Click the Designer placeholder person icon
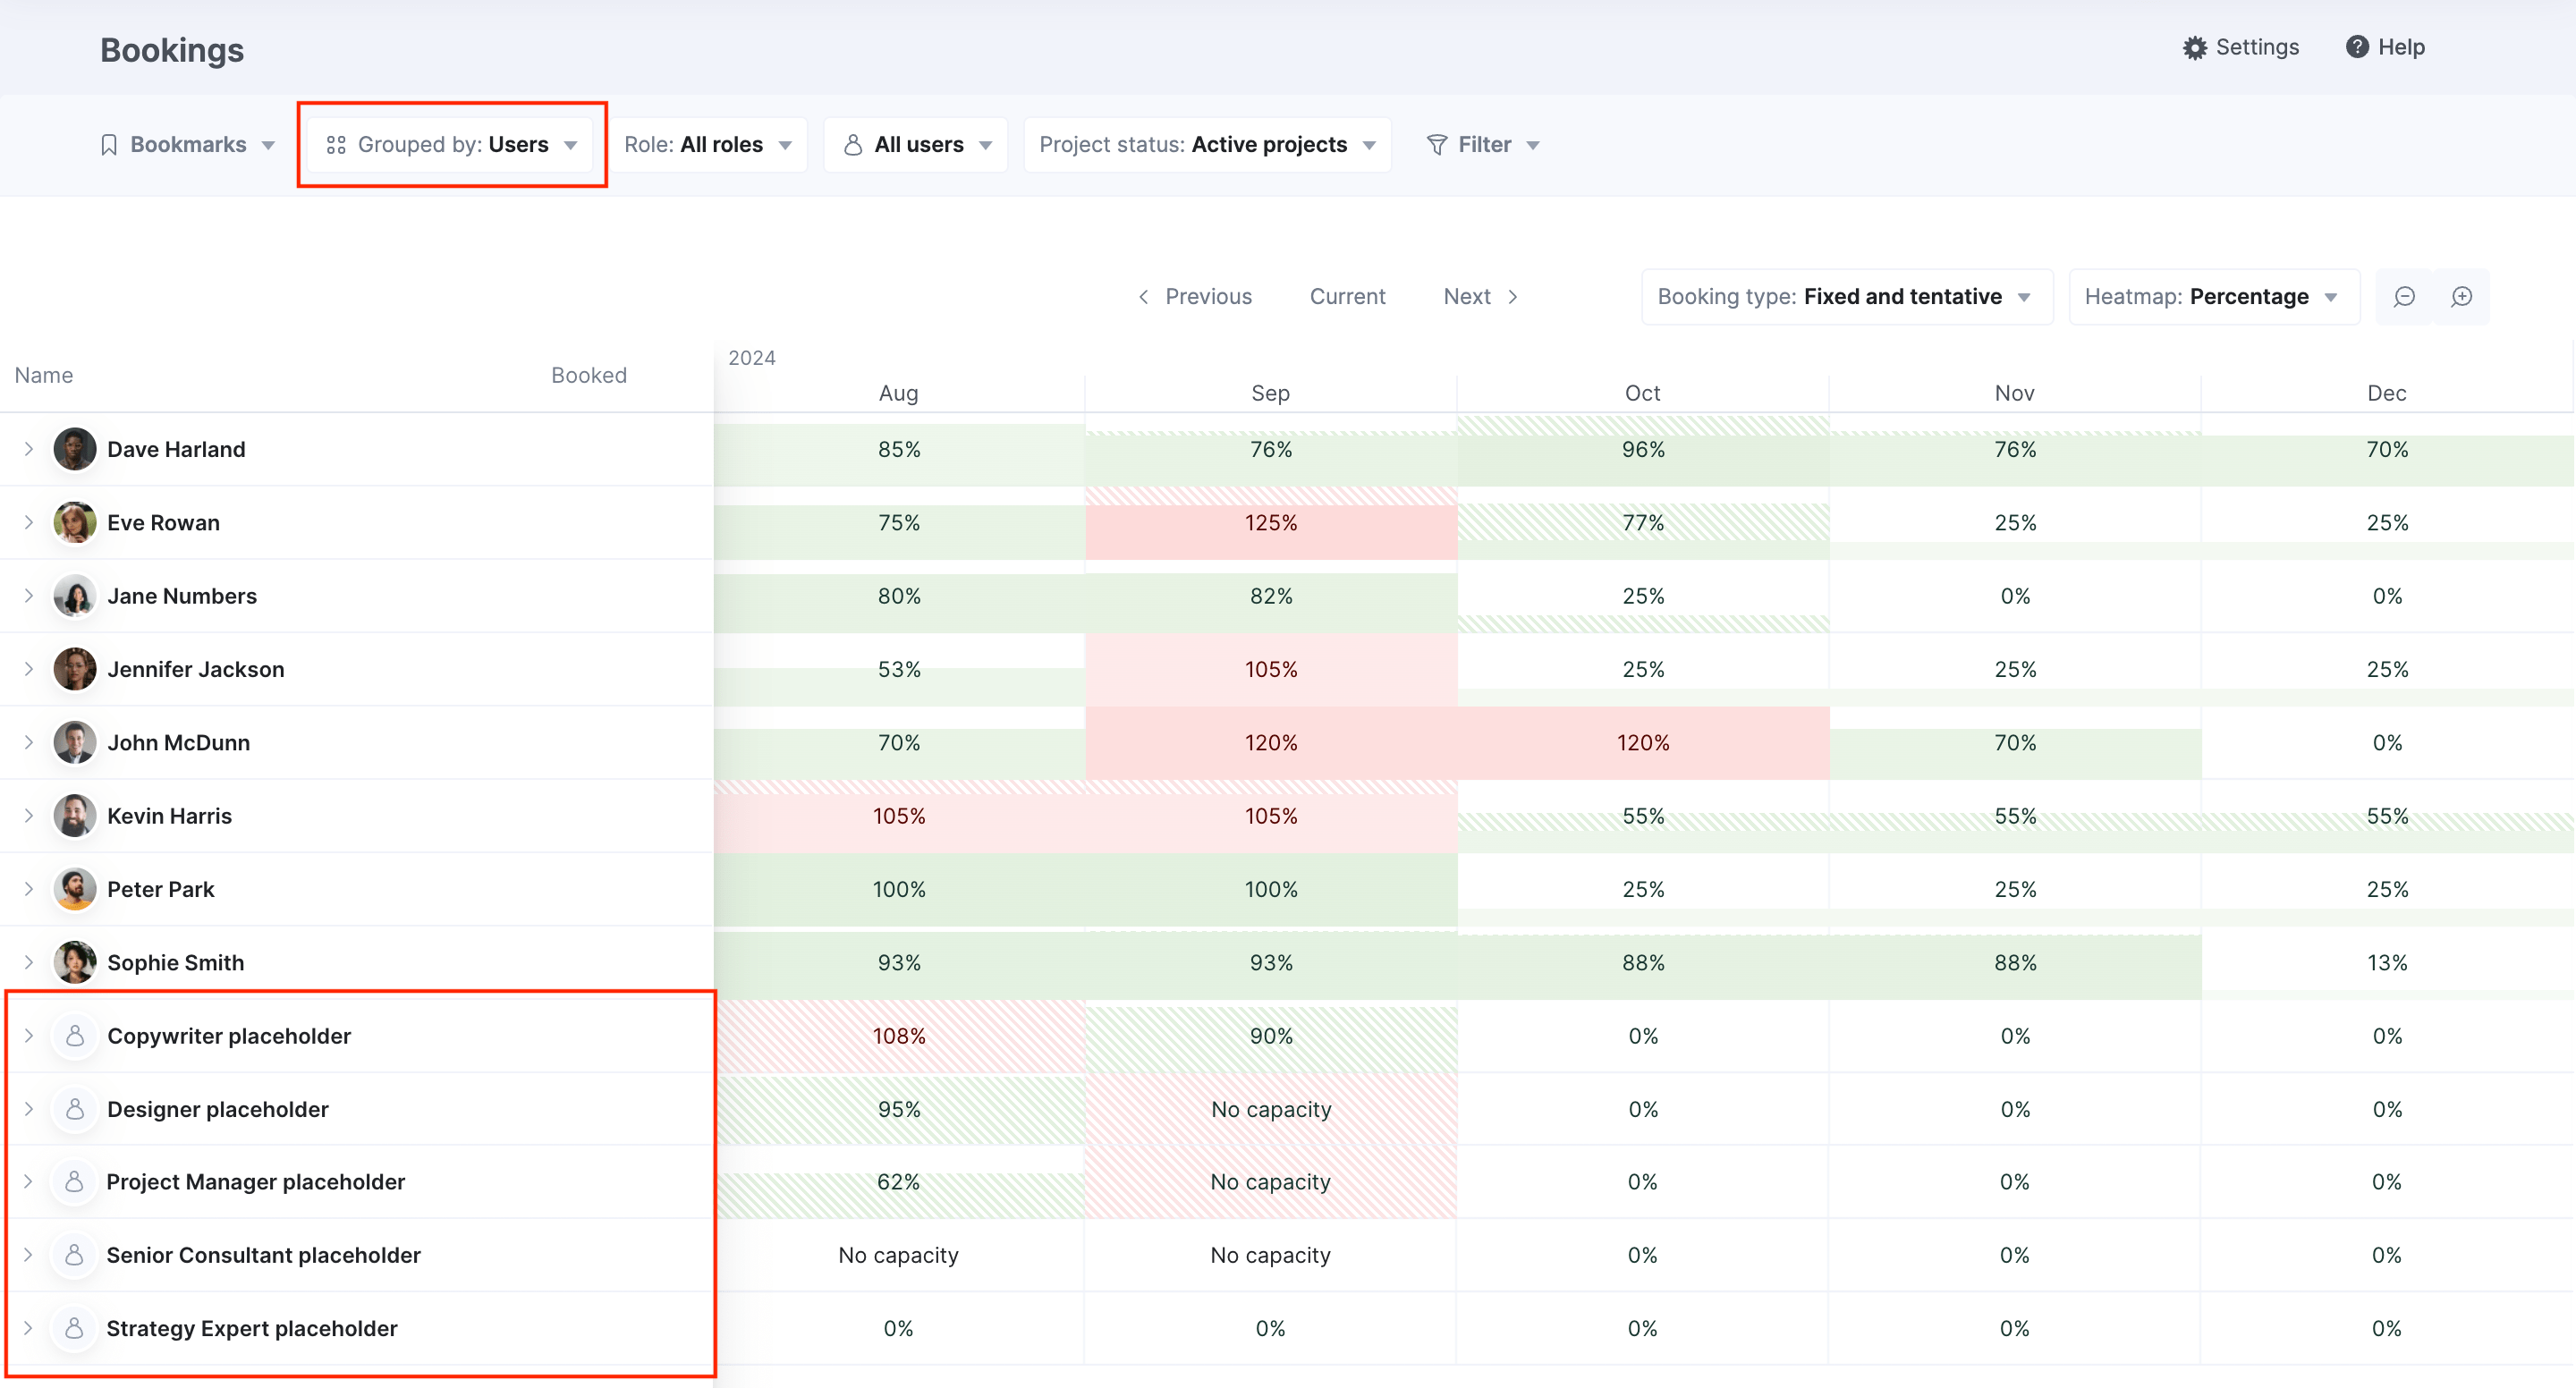Image resolution: width=2576 pixels, height=1388 pixels. tap(74, 1109)
